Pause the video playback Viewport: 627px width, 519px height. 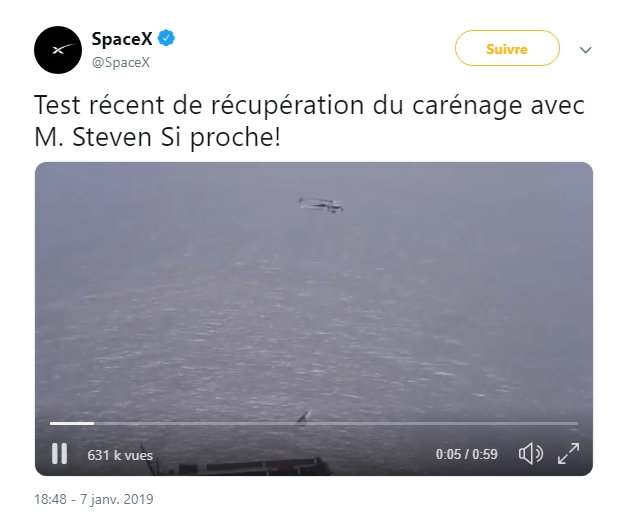pos(59,454)
